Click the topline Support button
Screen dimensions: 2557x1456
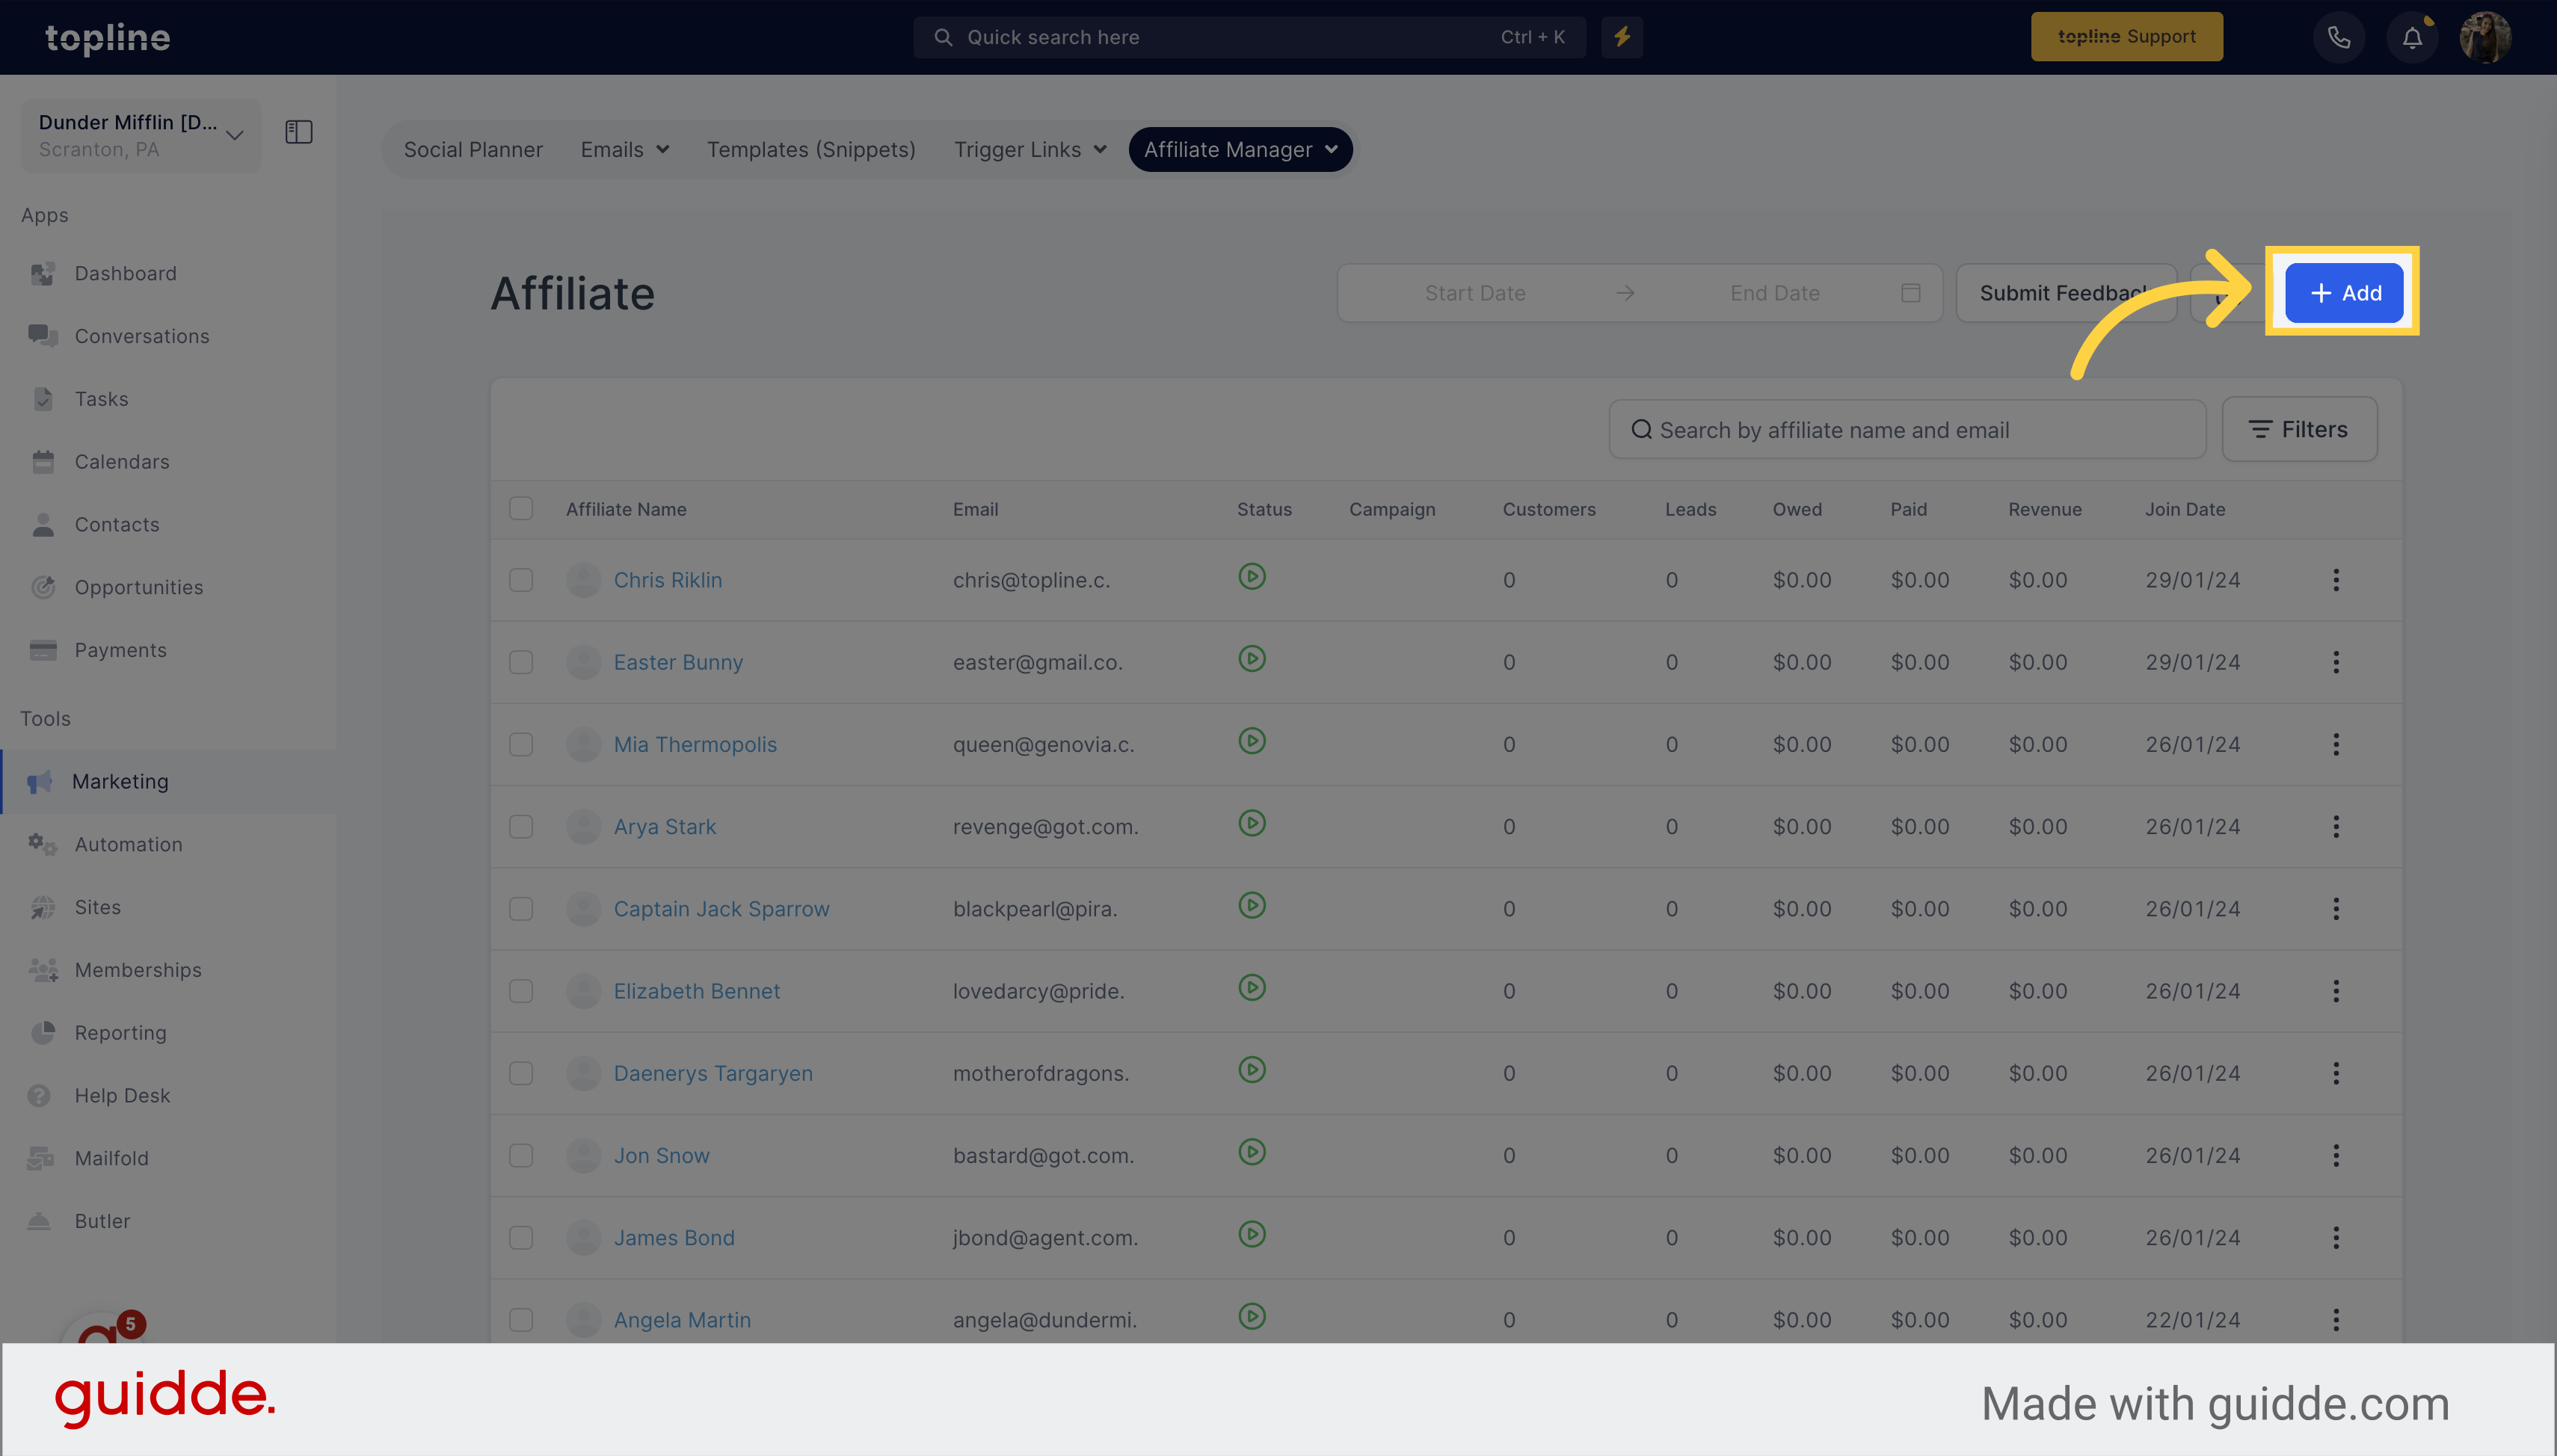click(x=2126, y=37)
